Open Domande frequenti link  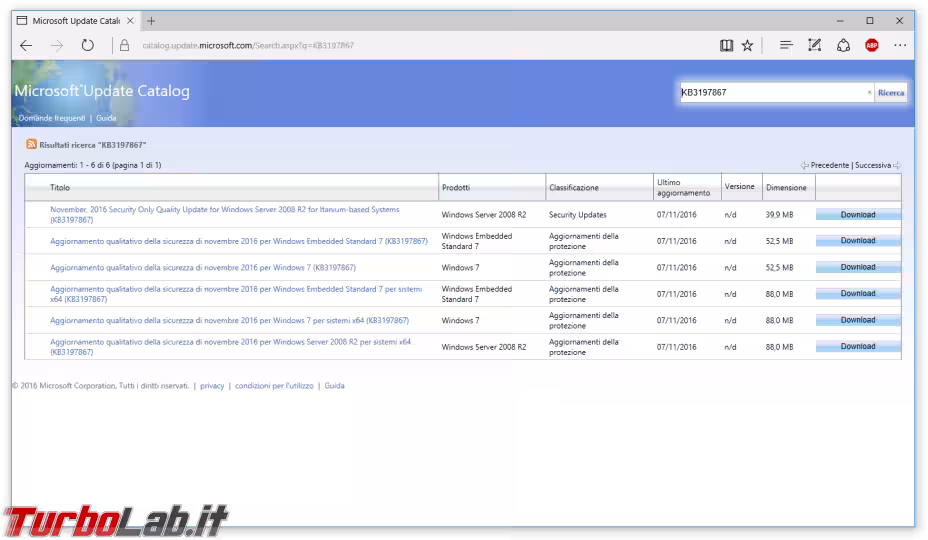click(52, 118)
